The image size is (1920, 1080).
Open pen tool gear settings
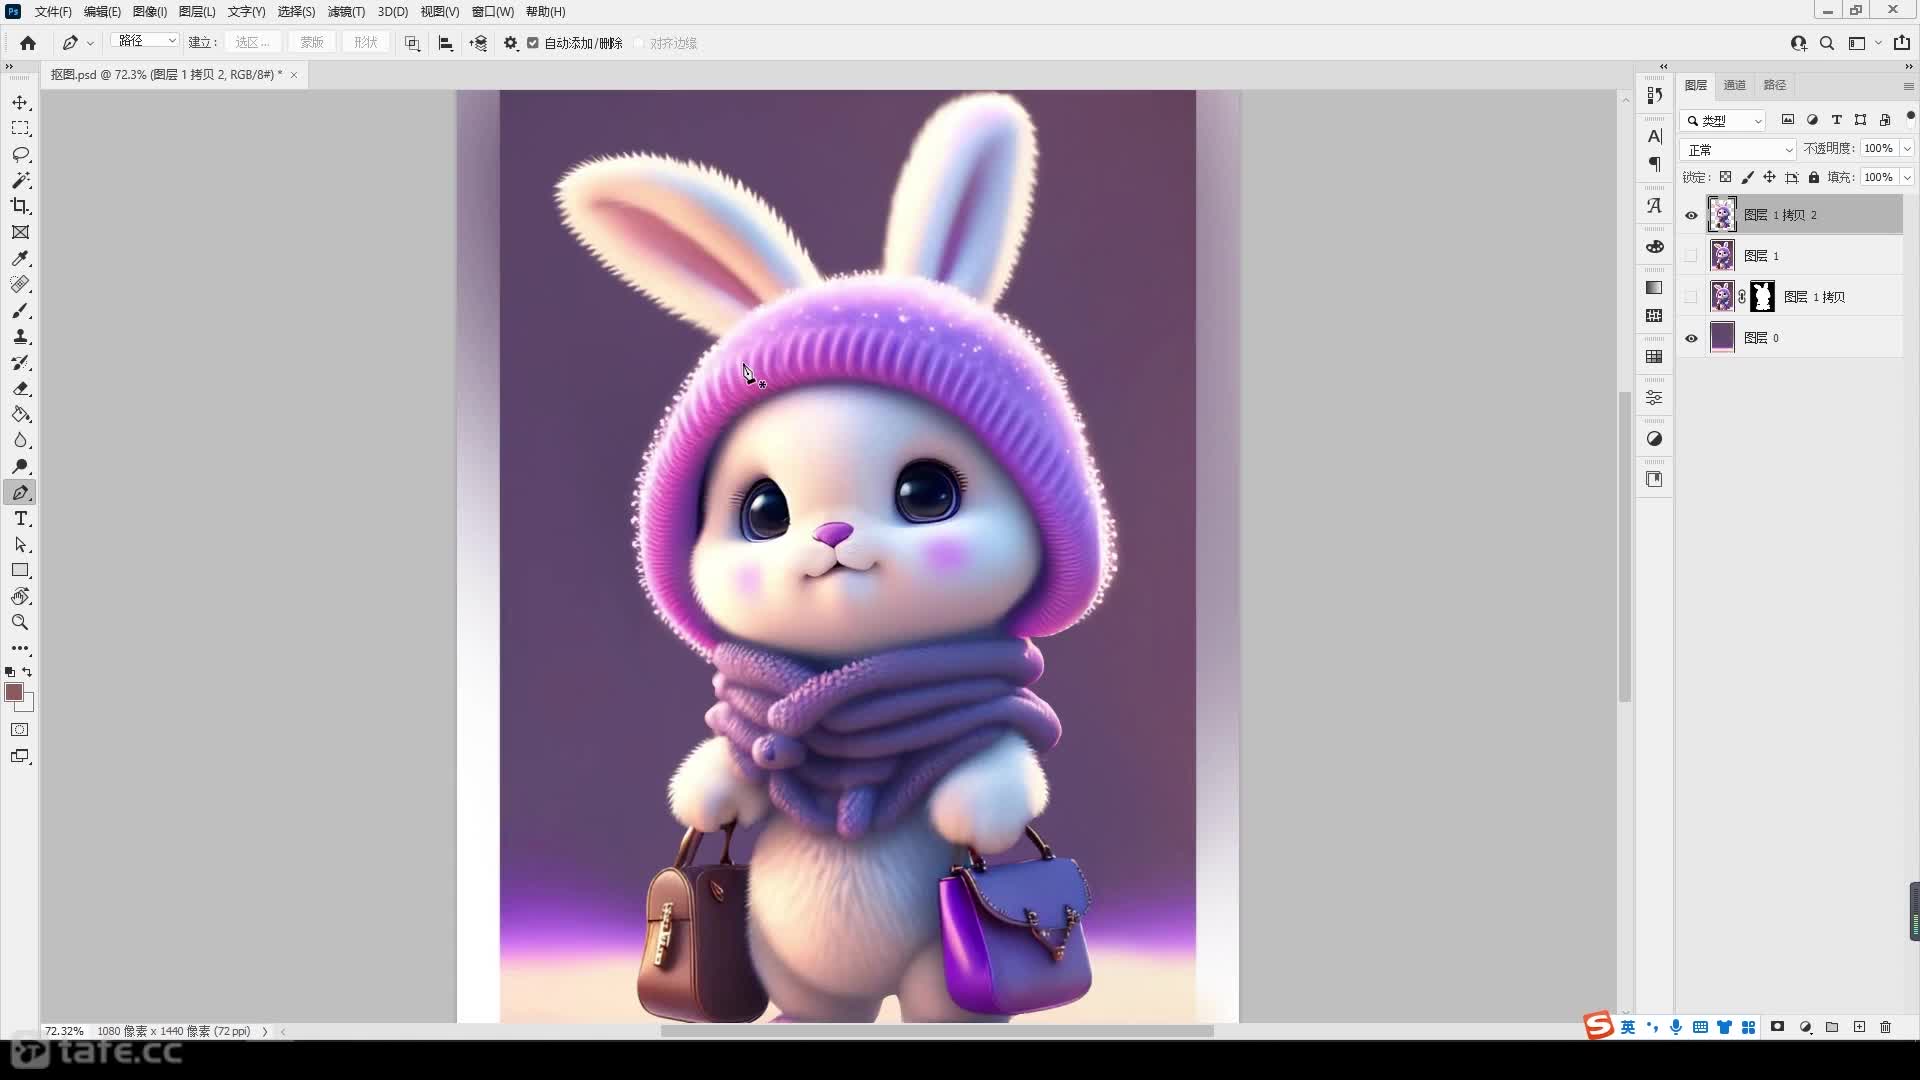tap(511, 43)
